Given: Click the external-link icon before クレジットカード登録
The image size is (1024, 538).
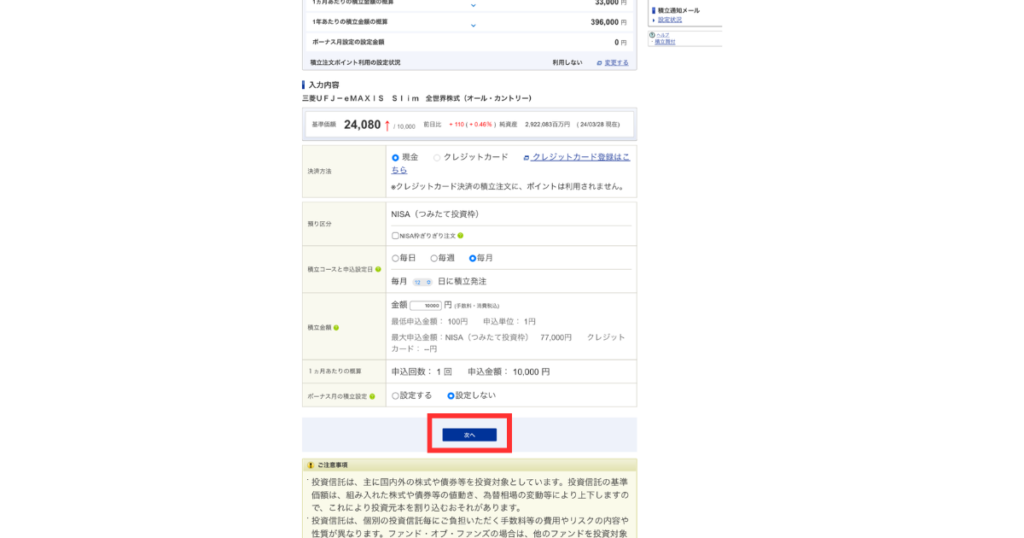Looking at the screenshot, I should pyautogui.click(x=526, y=157).
